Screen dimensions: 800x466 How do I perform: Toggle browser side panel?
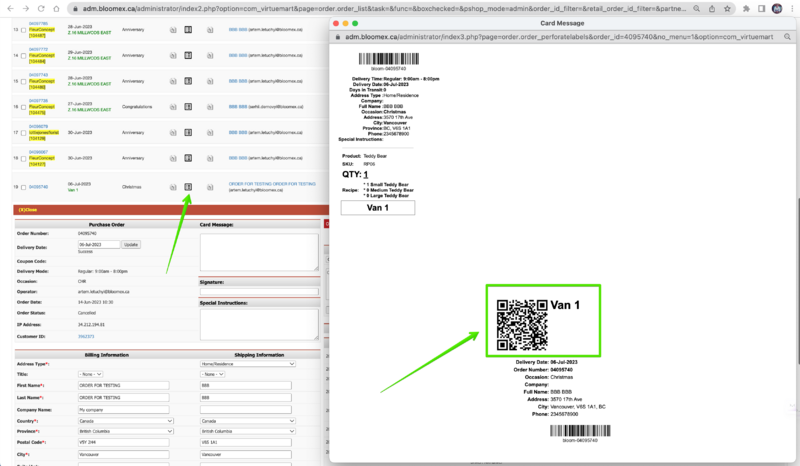[762, 9]
